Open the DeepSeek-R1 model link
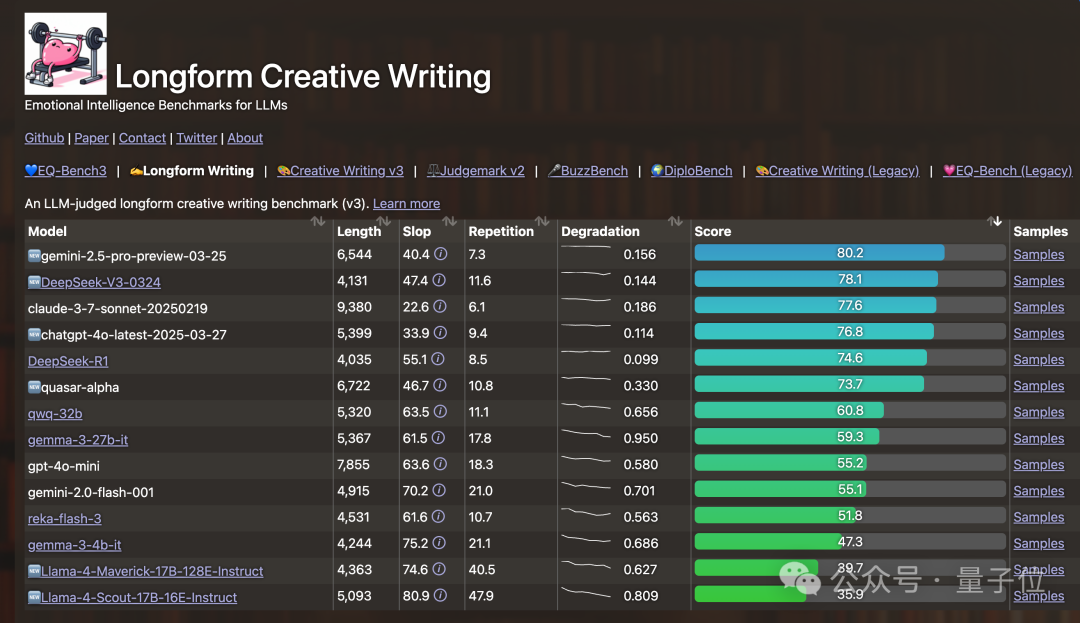Screen dimensions: 1080x623 click(68, 361)
